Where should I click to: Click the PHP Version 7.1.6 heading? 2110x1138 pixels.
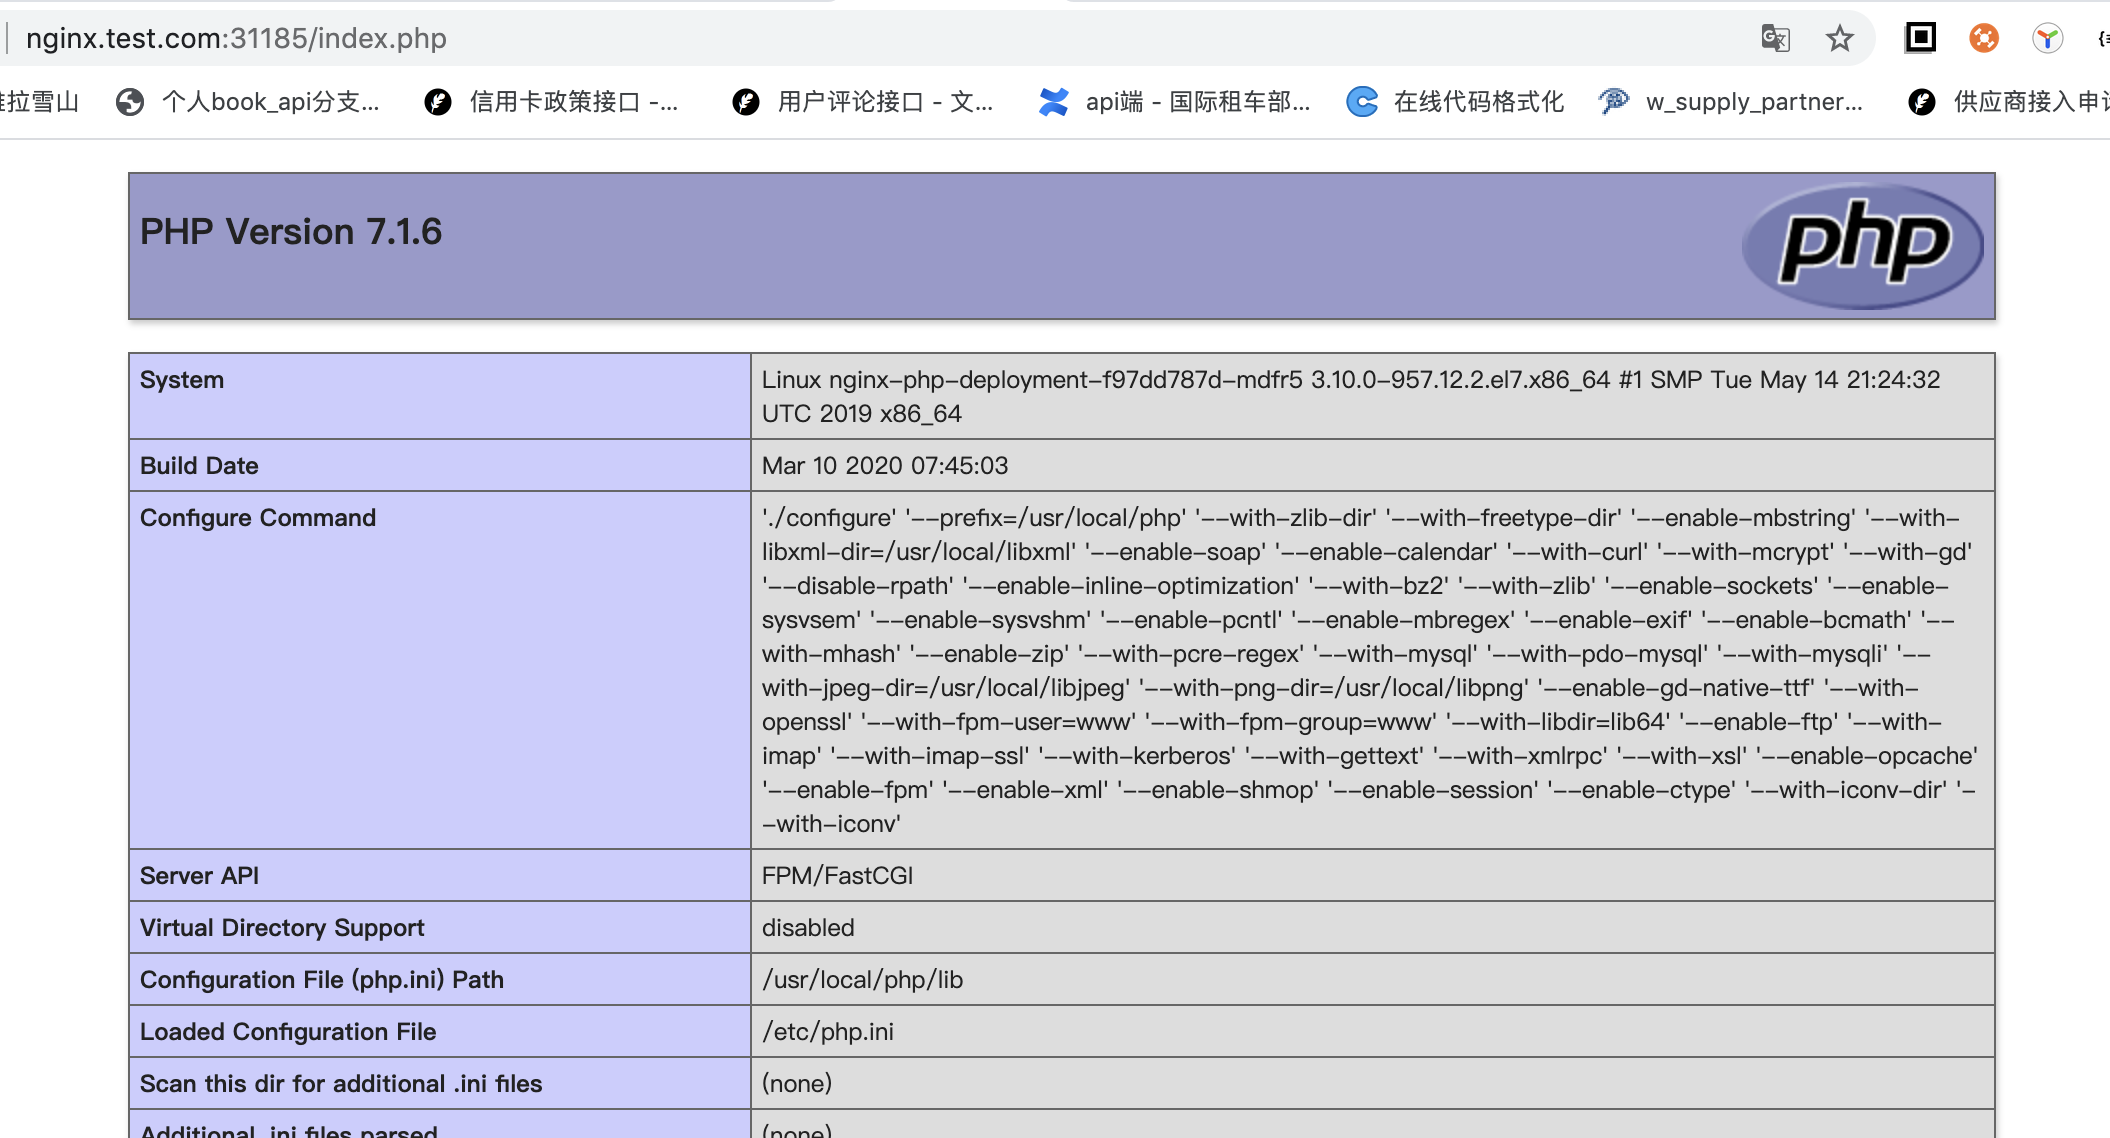pos(291,232)
